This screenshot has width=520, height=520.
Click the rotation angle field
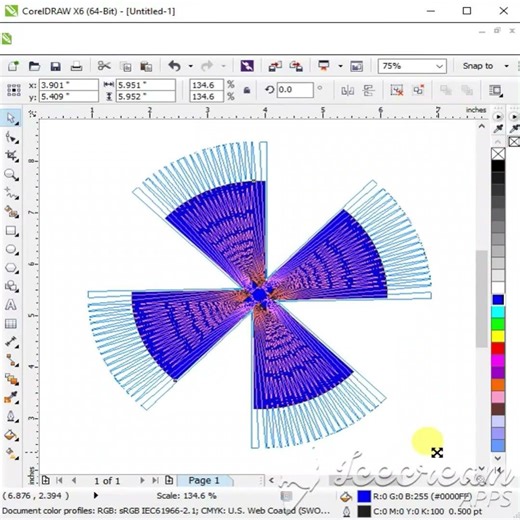295,90
